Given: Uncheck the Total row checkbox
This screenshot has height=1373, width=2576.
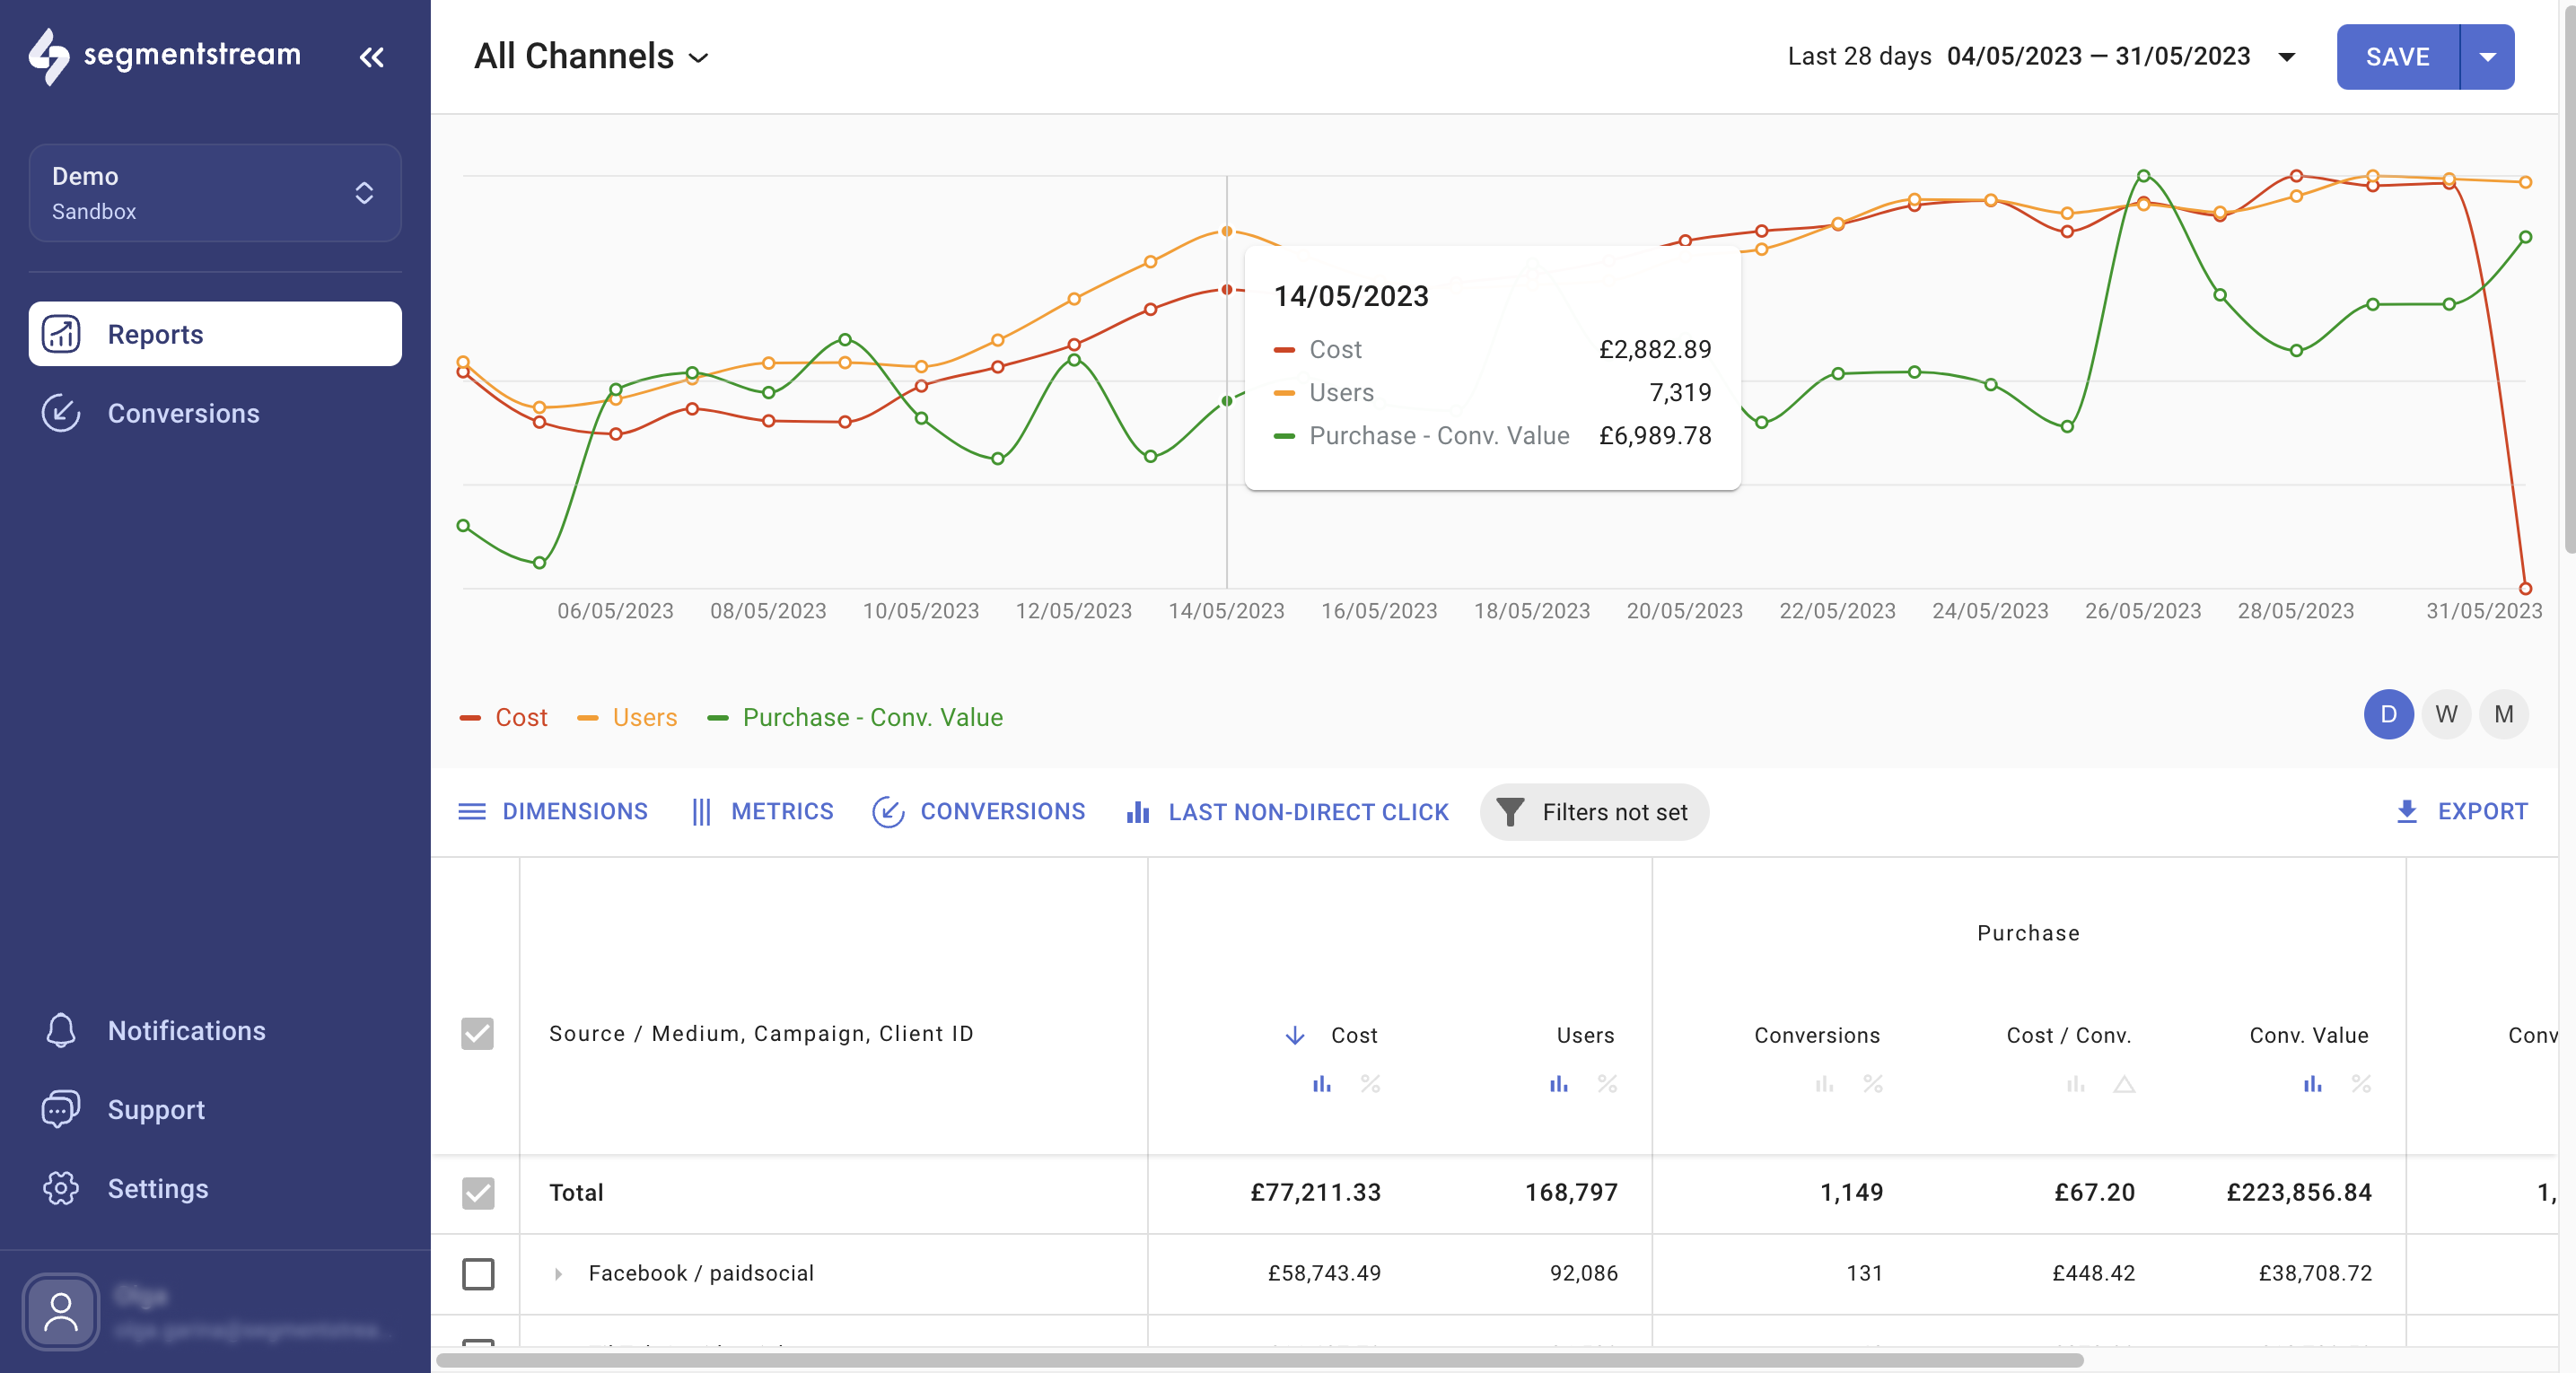Looking at the screenshot, I should (x=479, y=1194).
